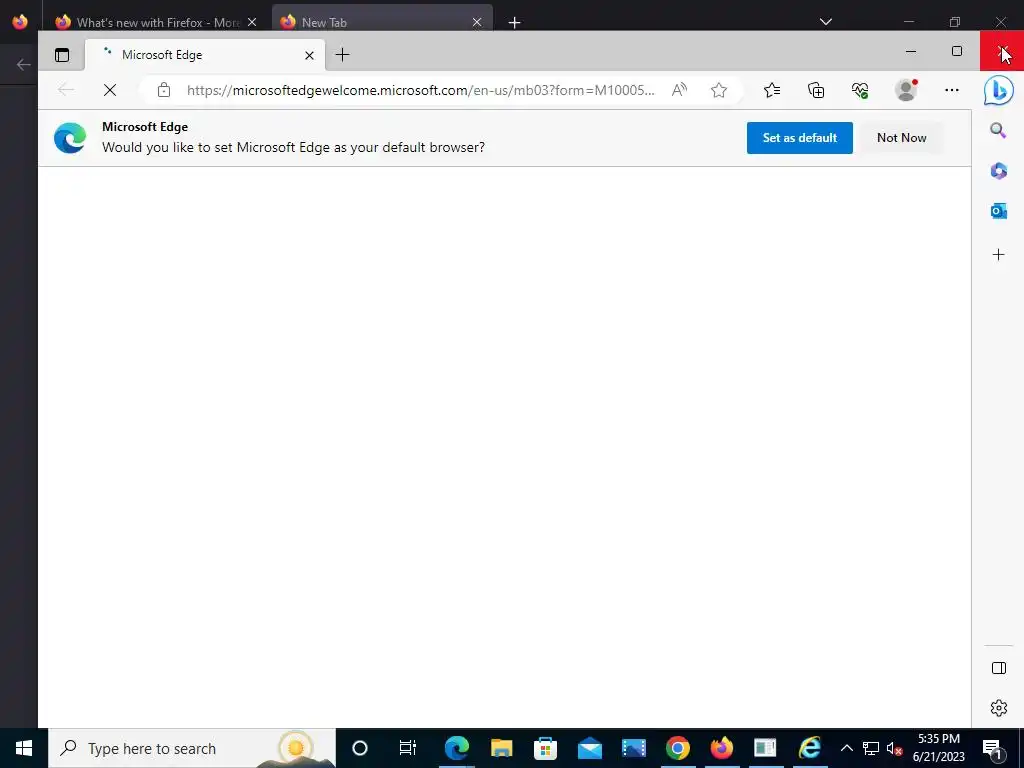Open Browser essentials heart icon
Viewport: 1024px width, 768px height.
tap(860, 90)
